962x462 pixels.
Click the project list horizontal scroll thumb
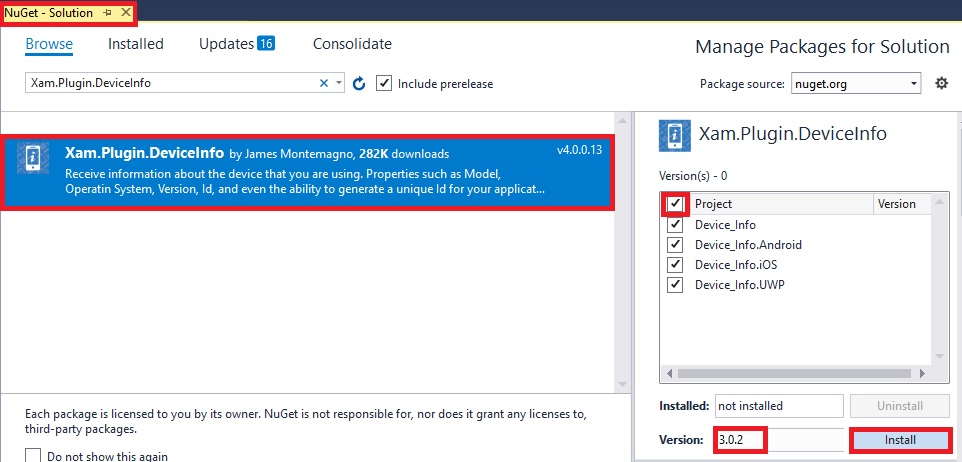click(x=795, y=373)
